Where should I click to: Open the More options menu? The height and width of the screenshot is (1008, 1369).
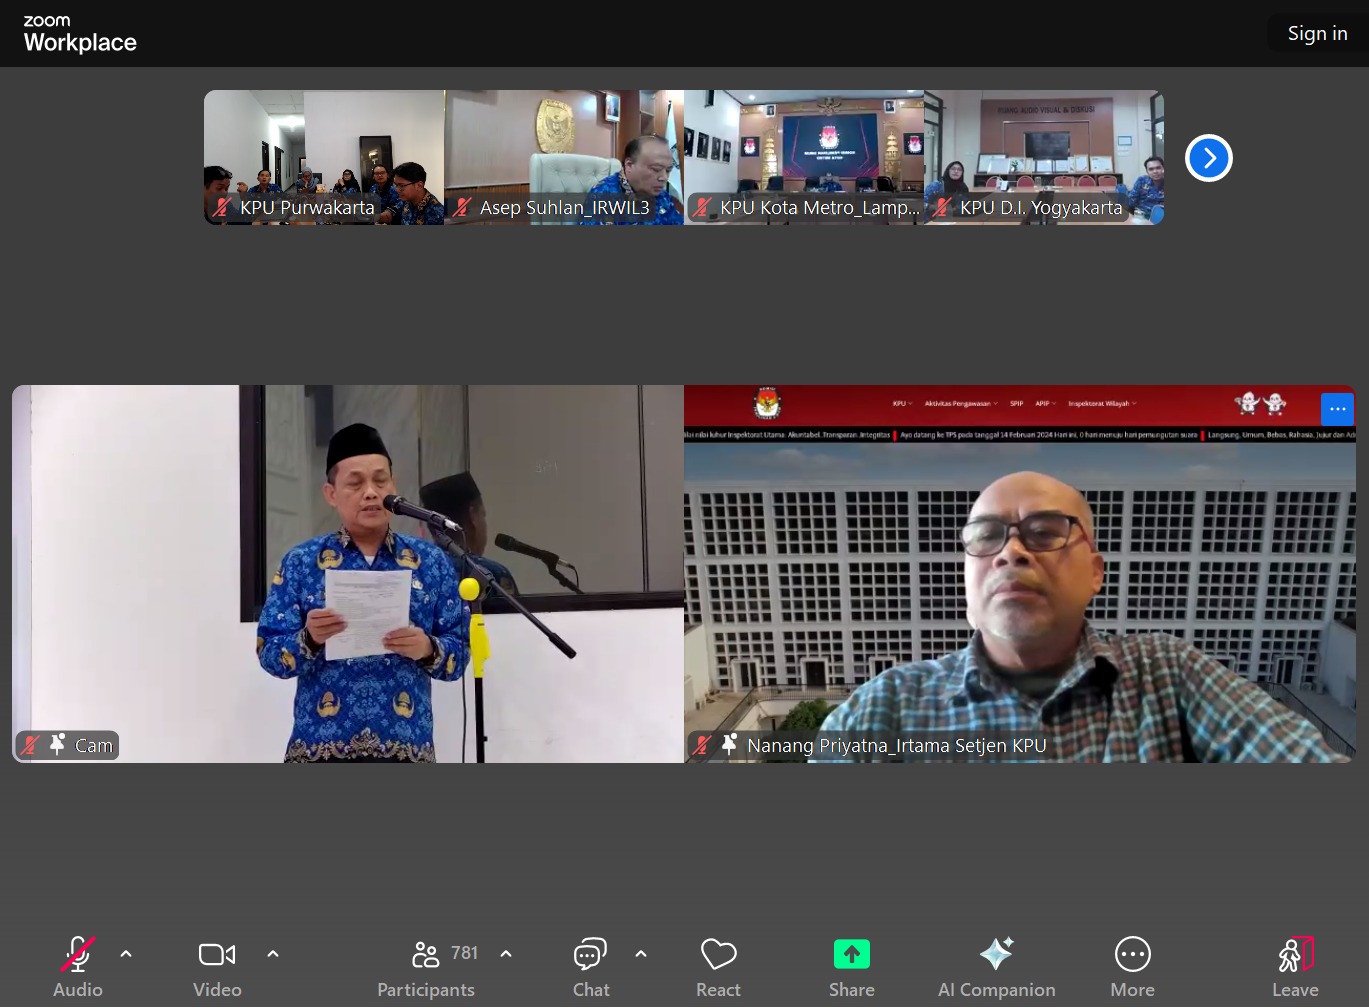coord(1132,966)
